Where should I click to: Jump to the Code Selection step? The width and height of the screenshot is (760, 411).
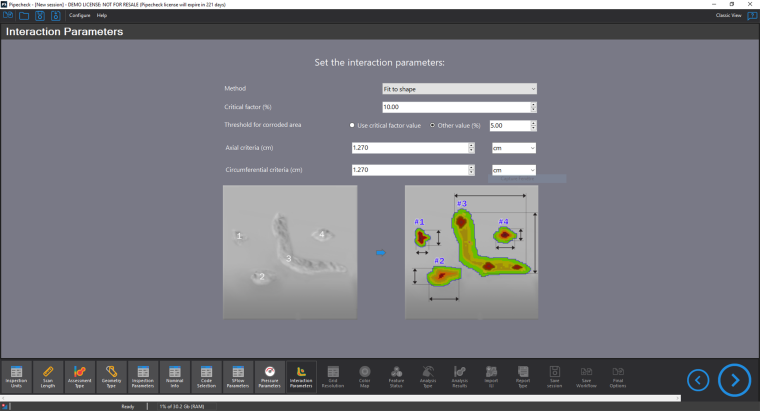click(x=206, y=376)
